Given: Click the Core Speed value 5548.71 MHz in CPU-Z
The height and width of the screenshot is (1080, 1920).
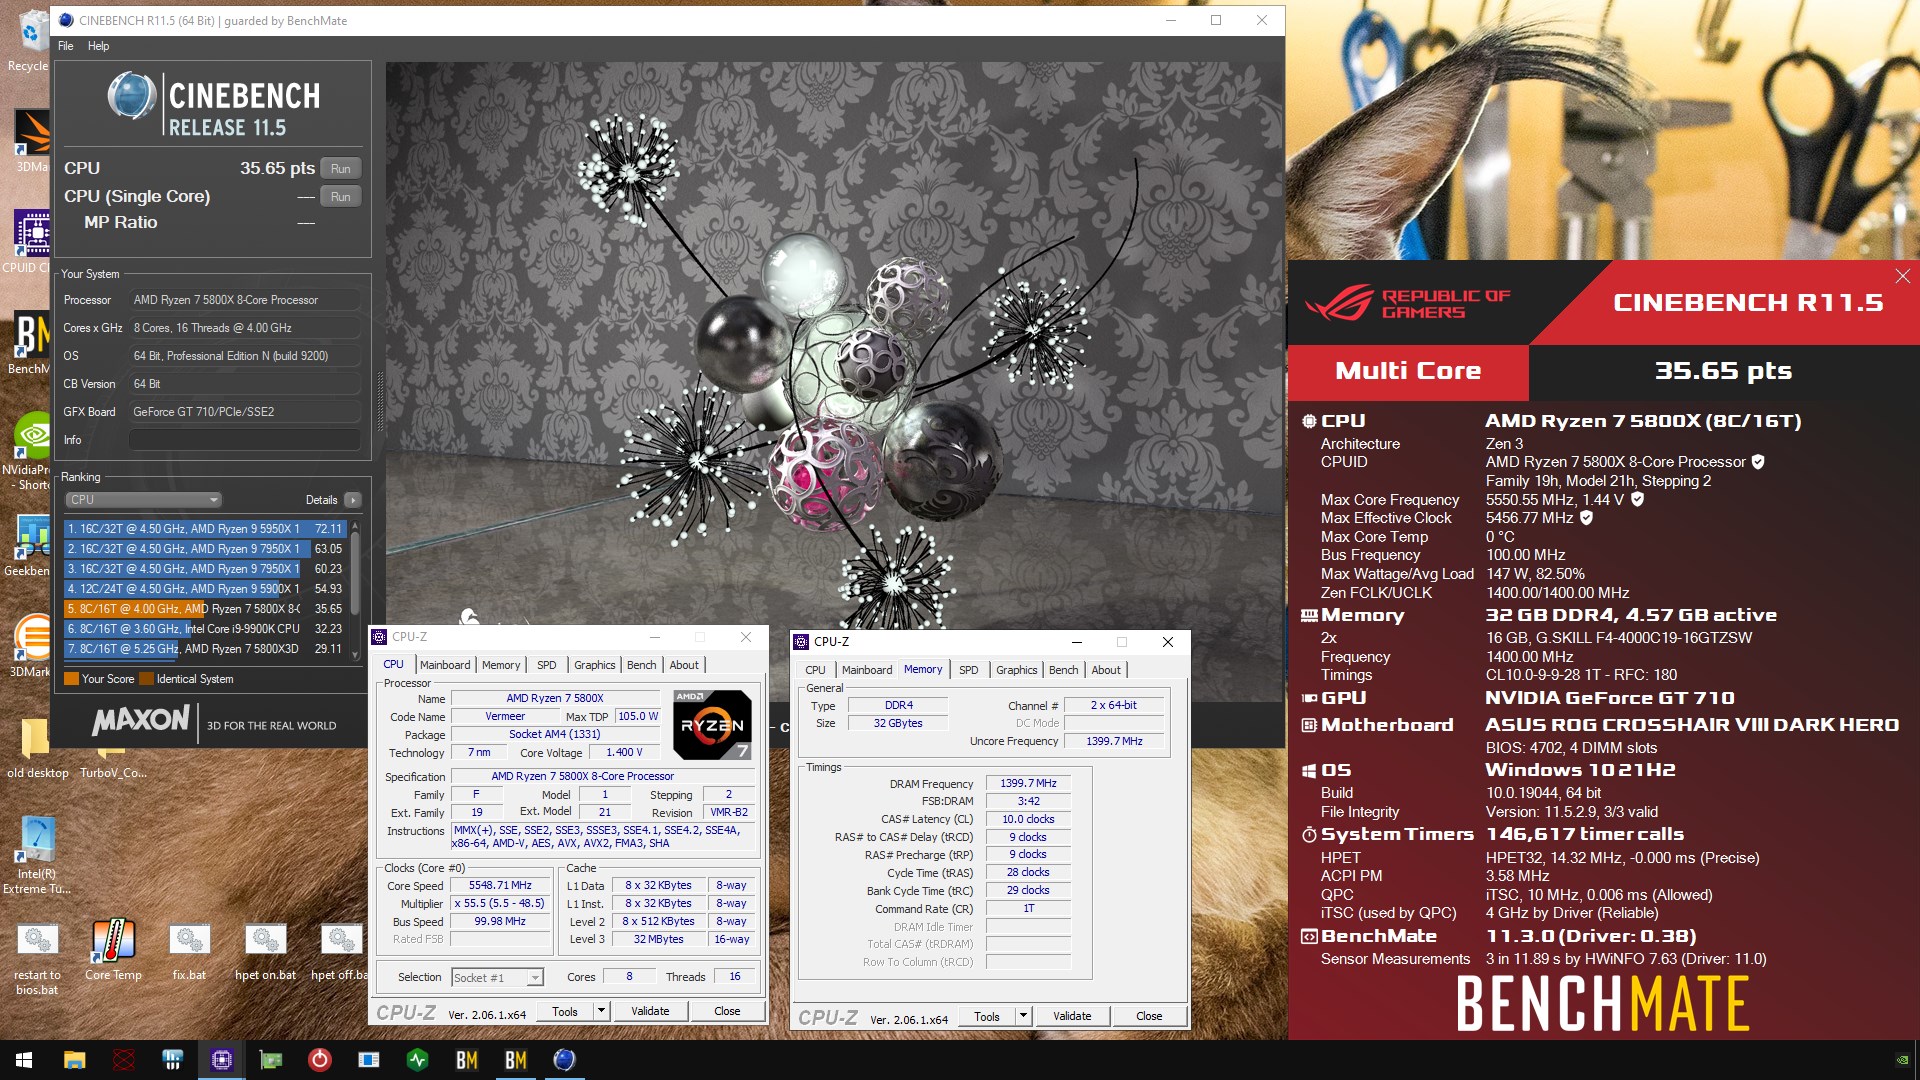Looking at the screenshot, I should click(500, 886).
